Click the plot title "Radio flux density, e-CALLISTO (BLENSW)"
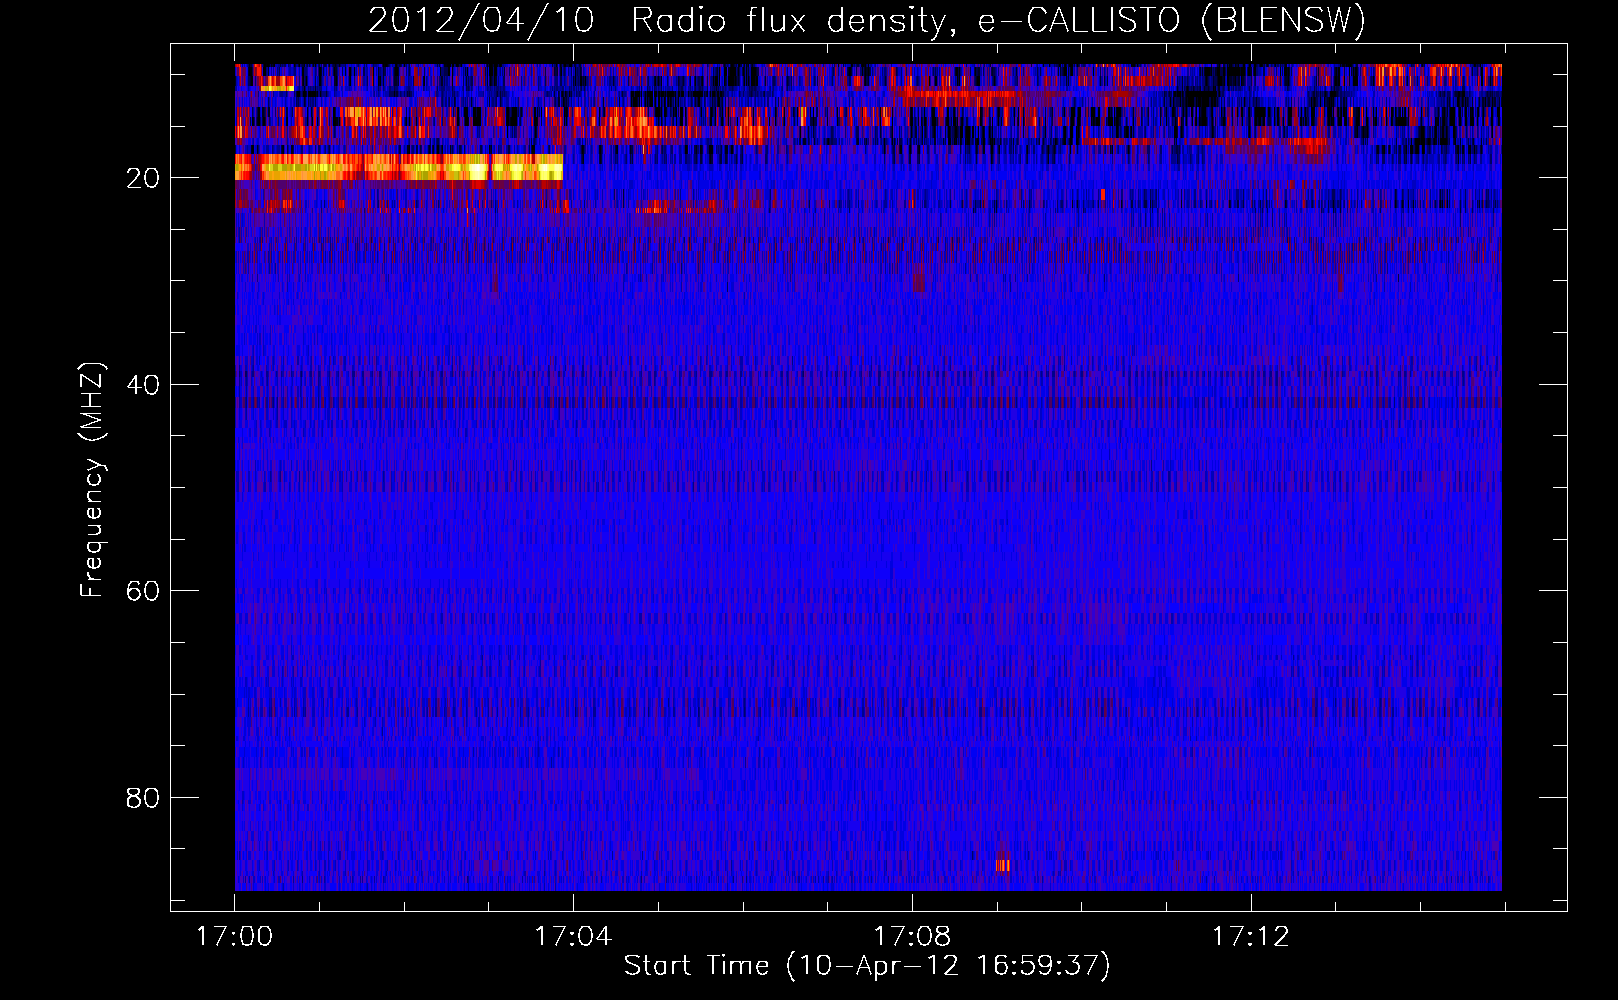The width and height of the screenshot is (1618, 1000). pos(998,21)
